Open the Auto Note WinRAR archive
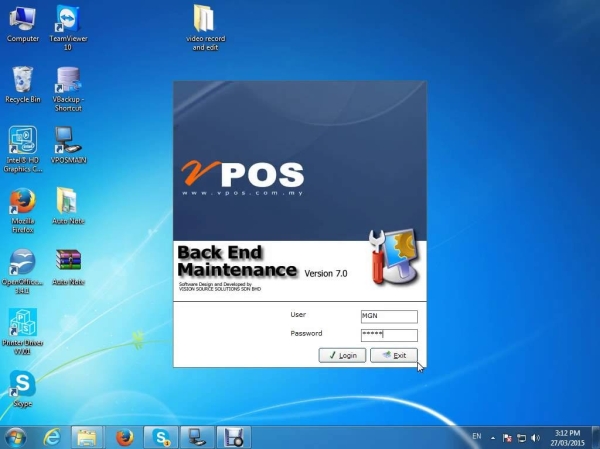The width and height of the screenshot is (600, 449). tap(68, 267)
